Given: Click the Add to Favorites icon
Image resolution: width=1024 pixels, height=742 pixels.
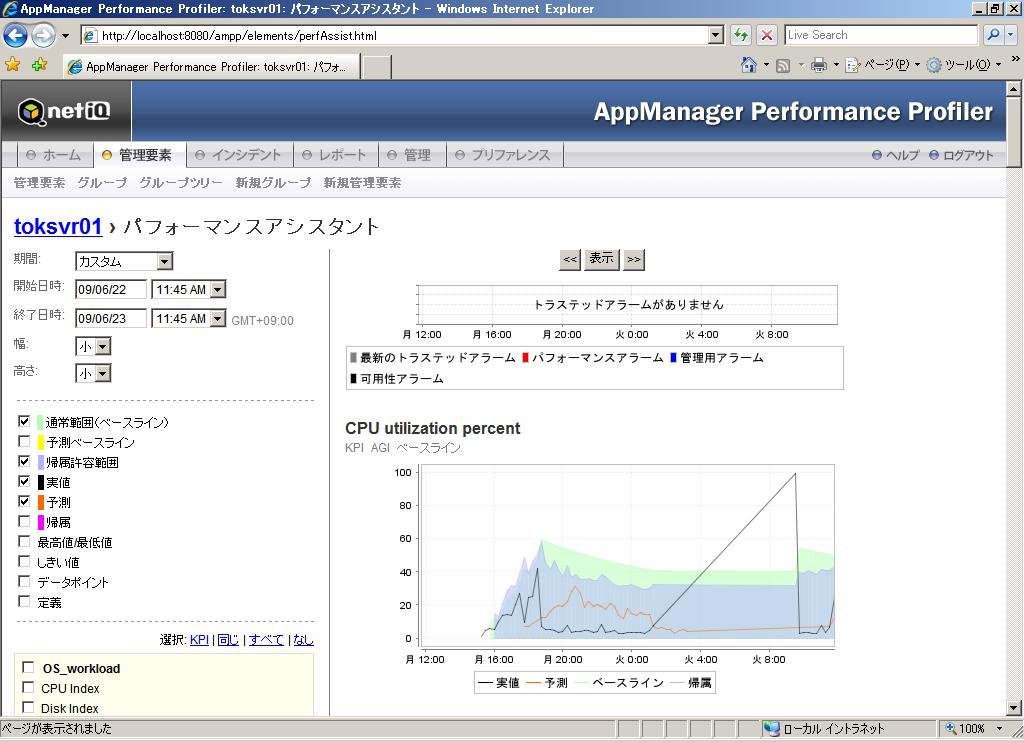Looking at the screenshot, I should pos(39,65).
